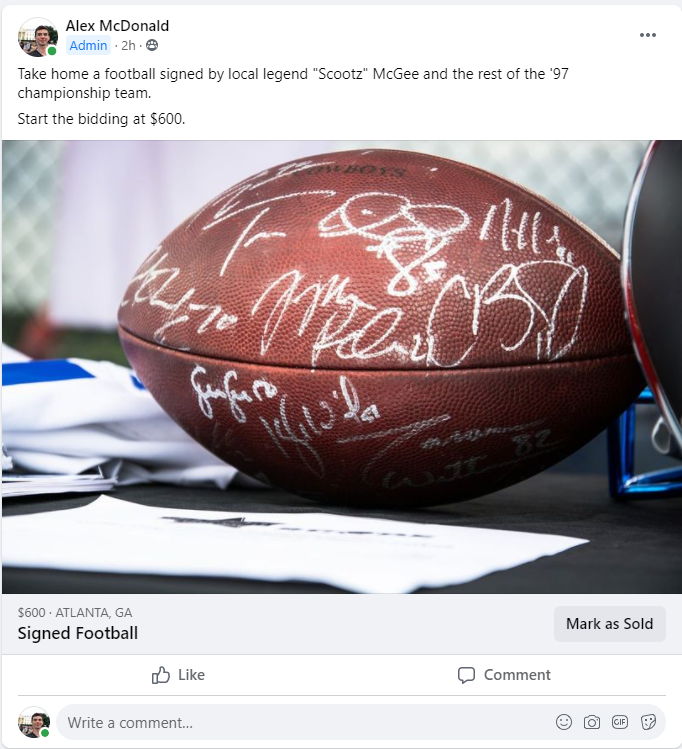682x749 pixels.
Task: Click the $600 Atlanta, GA listing details
Action: (75, 612)
